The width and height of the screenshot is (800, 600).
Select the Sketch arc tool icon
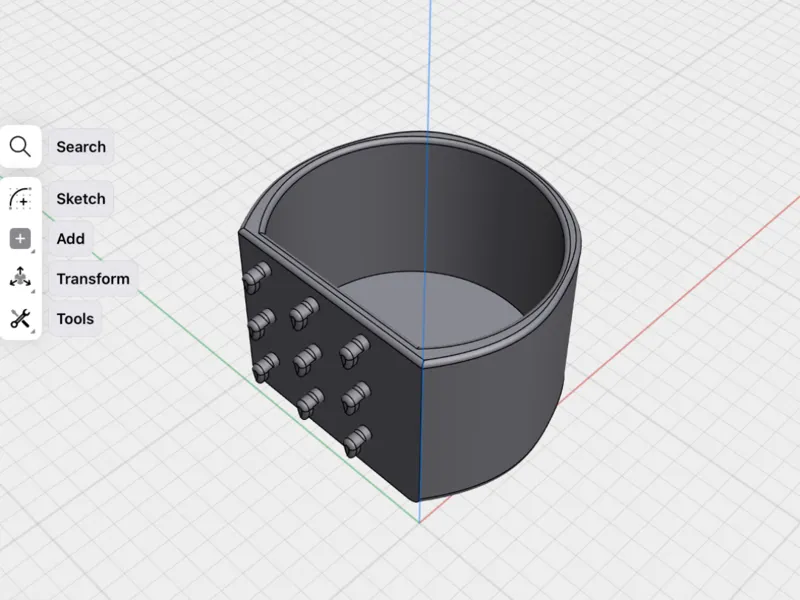[20, 198]
